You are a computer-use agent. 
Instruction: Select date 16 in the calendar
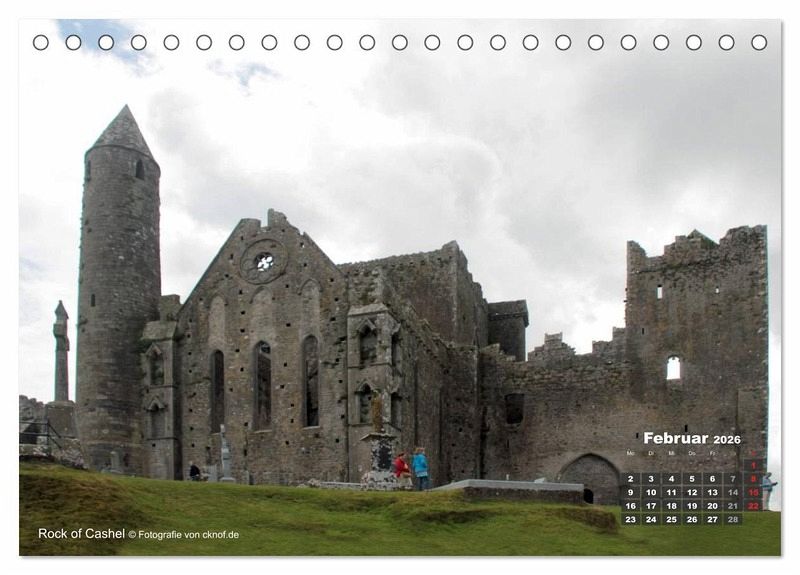point(631,506)
